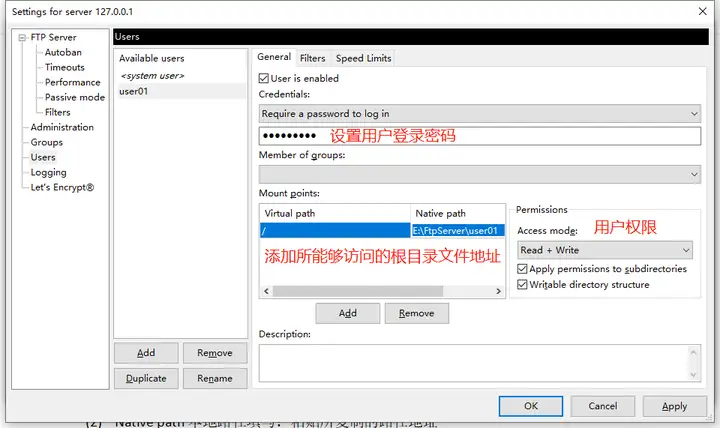Switch to the Filters tab
Image resolution: width=720 pixels, height=428 pixels.
pos(312,58)
